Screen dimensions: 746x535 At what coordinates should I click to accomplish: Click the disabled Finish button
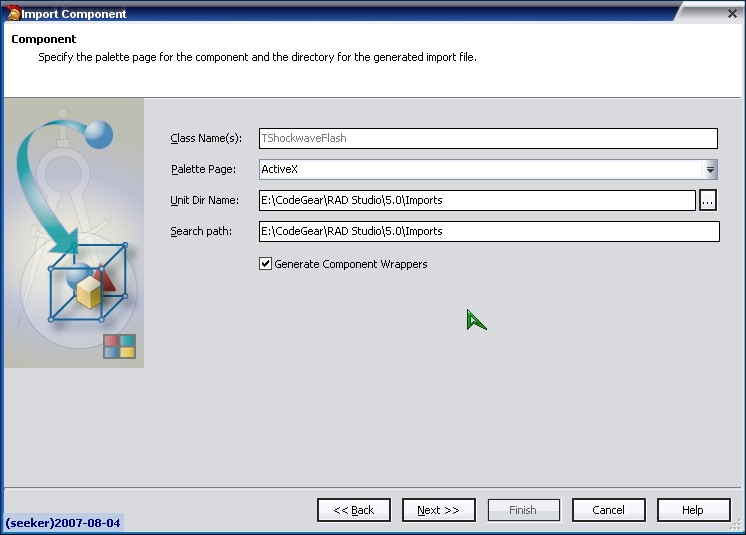point(523,510)
